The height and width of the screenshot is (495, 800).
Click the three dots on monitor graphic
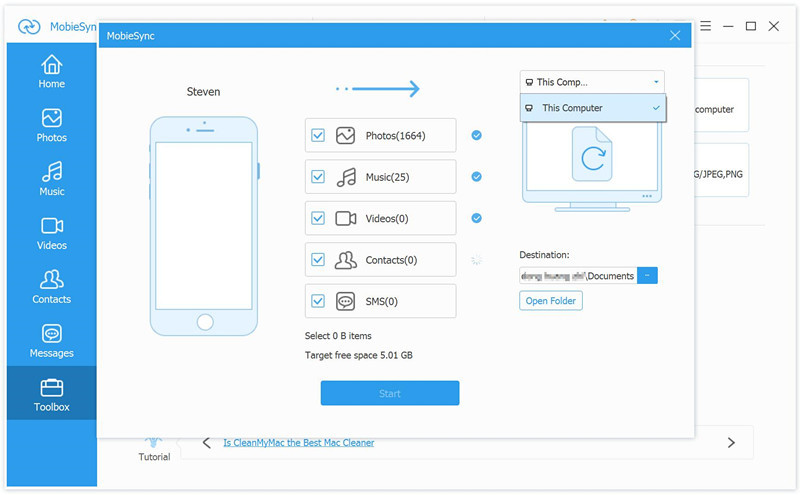pyautogui.click(x=647, y=196)
